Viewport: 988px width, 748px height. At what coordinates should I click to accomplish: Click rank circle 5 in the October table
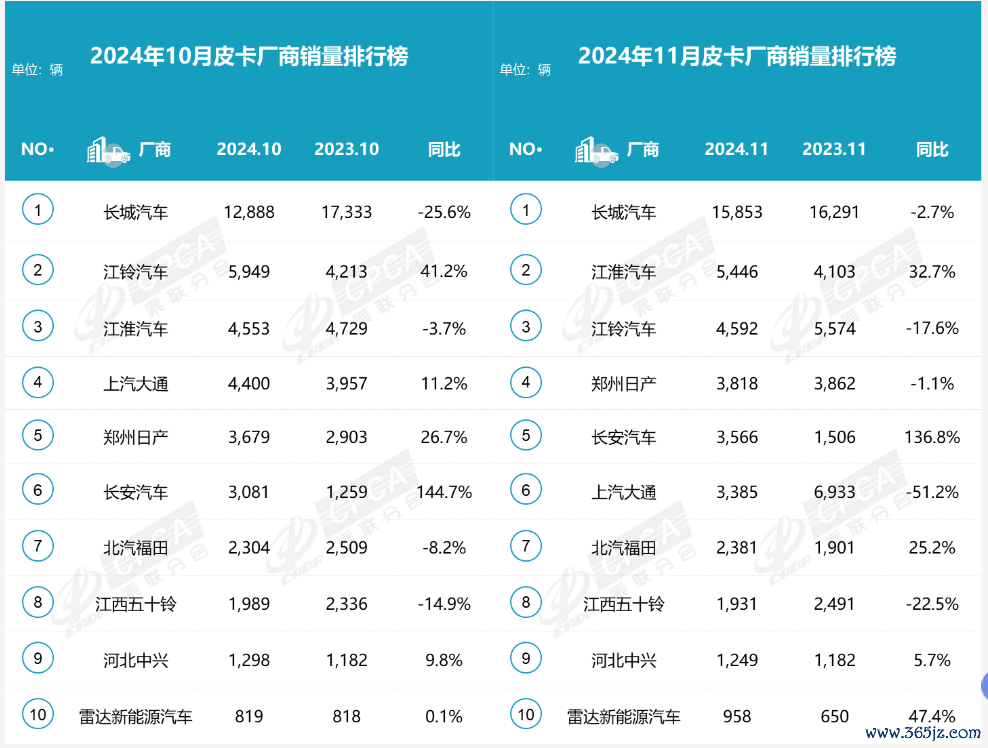click(x=38, y=435)
